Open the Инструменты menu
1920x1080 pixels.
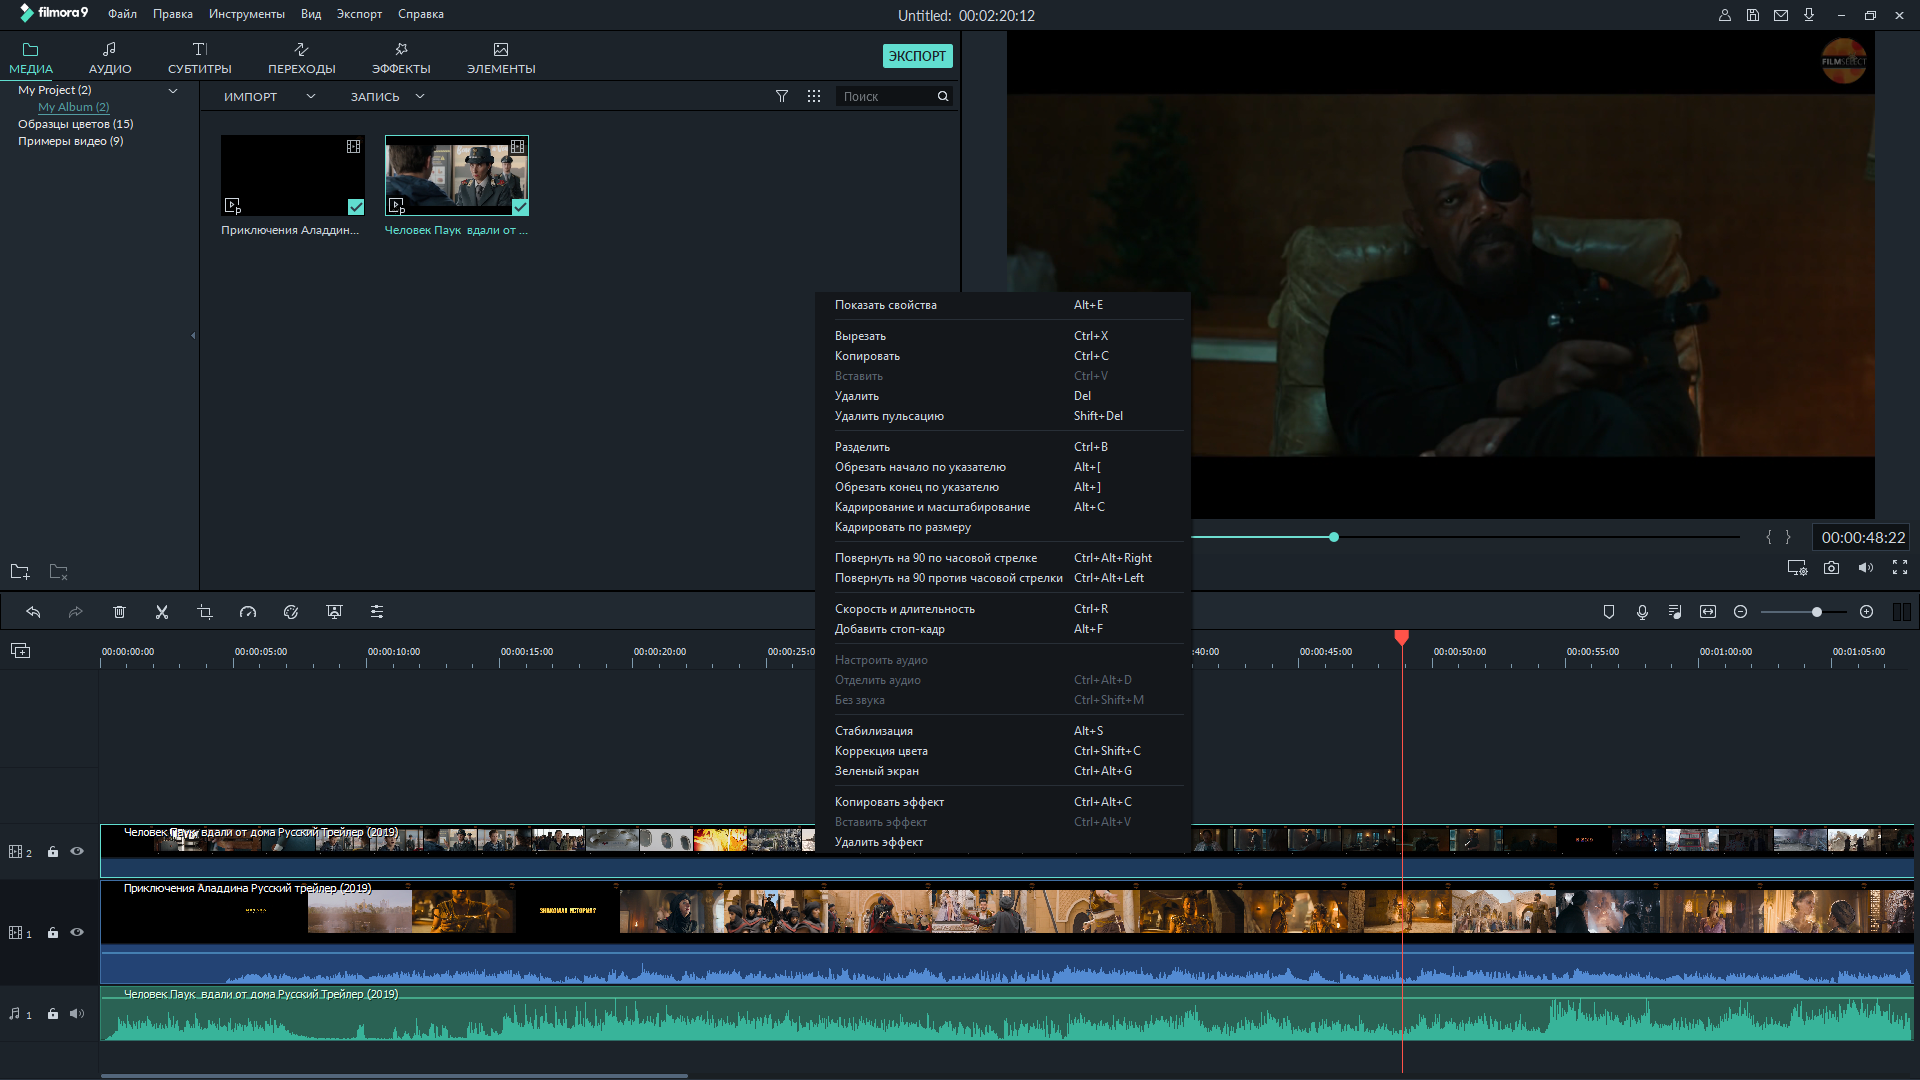point(246,14)
